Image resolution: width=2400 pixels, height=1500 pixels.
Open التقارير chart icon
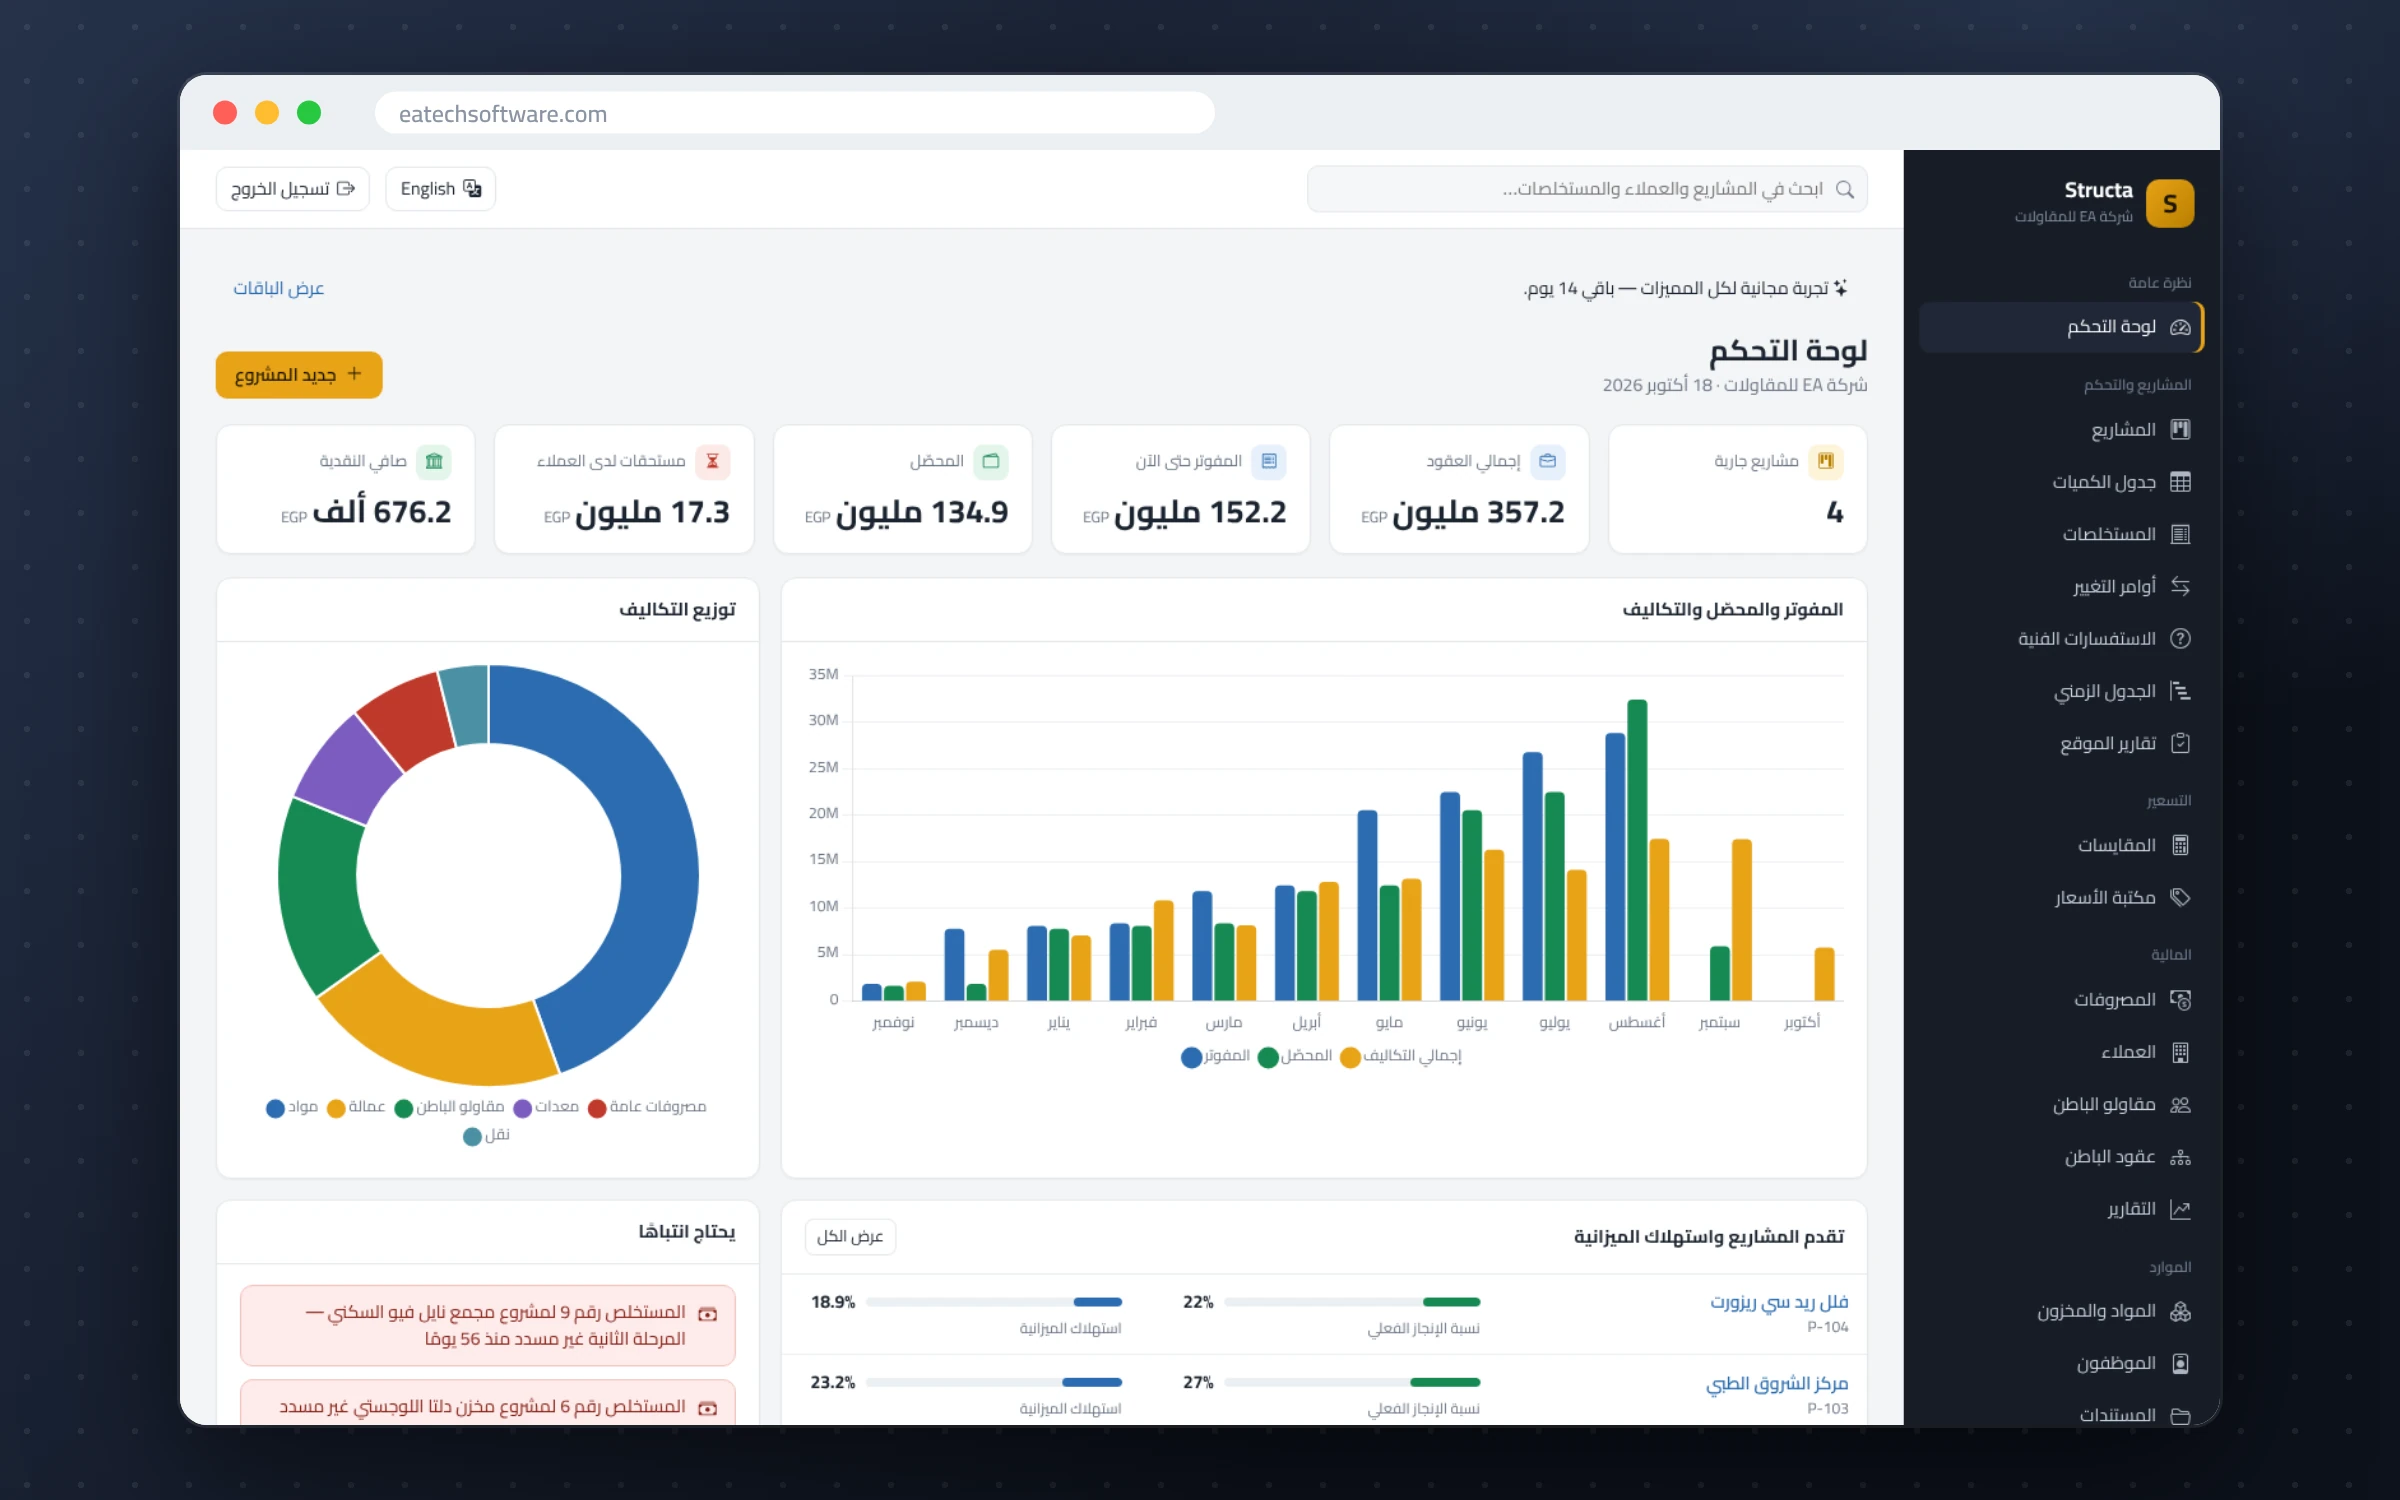pos(2180,1209)
